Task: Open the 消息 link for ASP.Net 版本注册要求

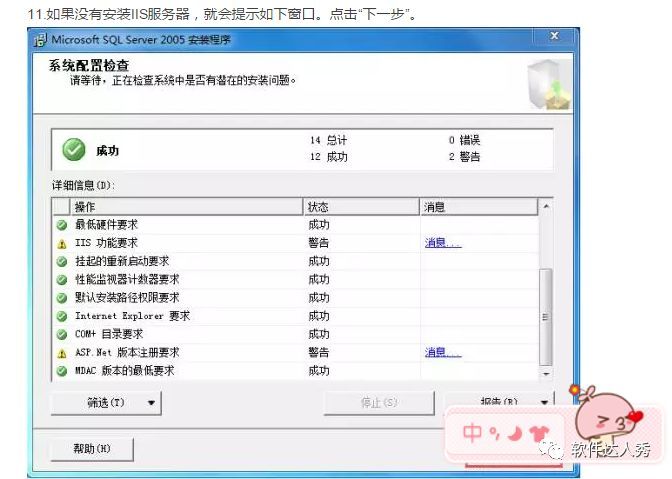Action: pos(443,353)
